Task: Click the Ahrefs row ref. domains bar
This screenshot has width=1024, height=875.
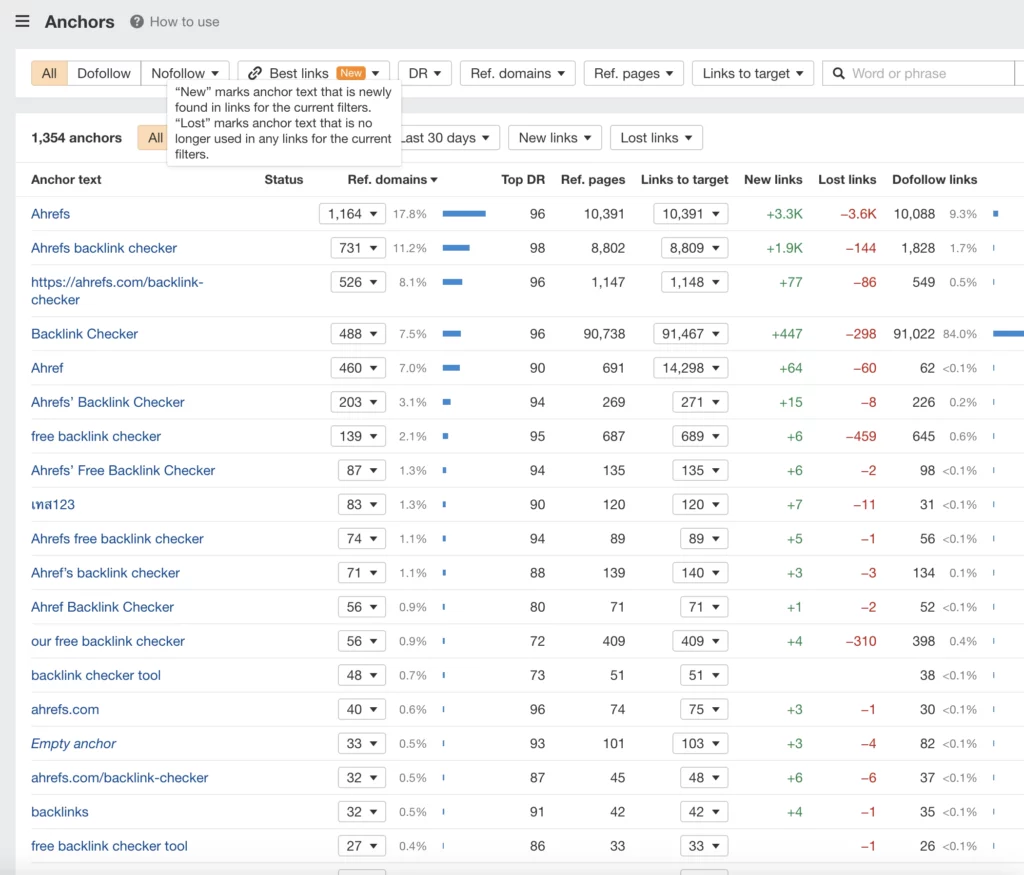Action: pyautogui.click(x=464, y=214)
